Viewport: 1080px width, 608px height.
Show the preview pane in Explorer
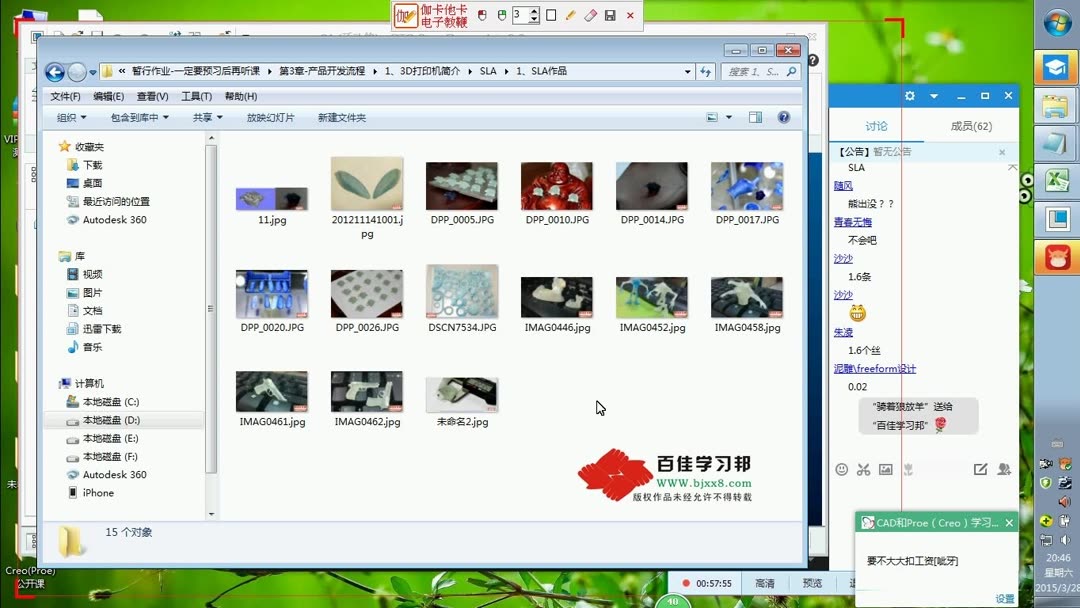(753, 116)
